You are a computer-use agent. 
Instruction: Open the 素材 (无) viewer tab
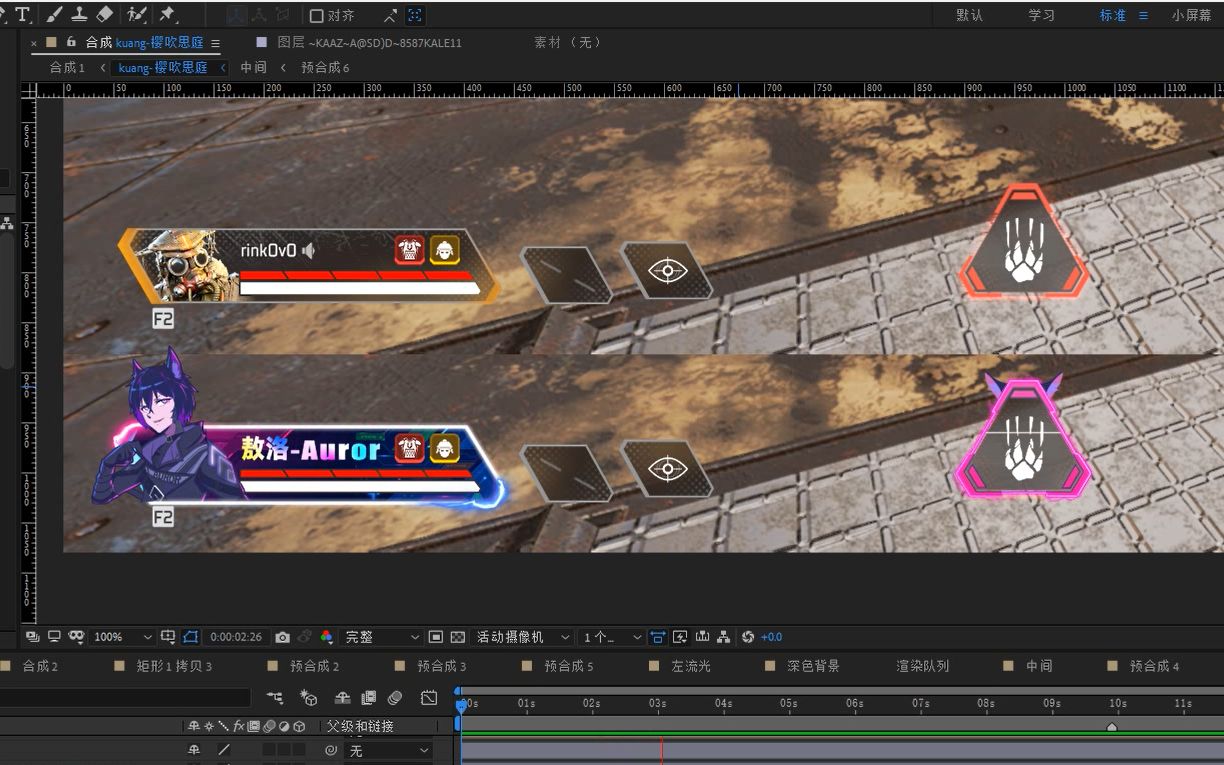(568, 43)
